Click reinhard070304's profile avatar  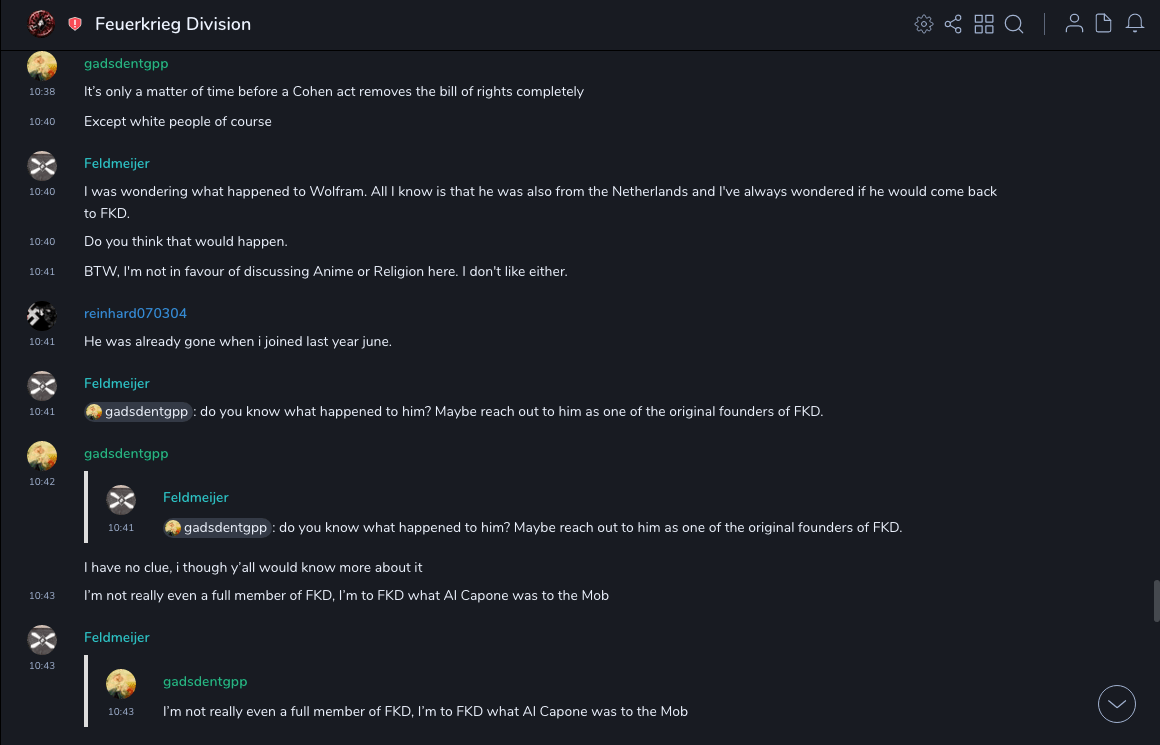42,316
